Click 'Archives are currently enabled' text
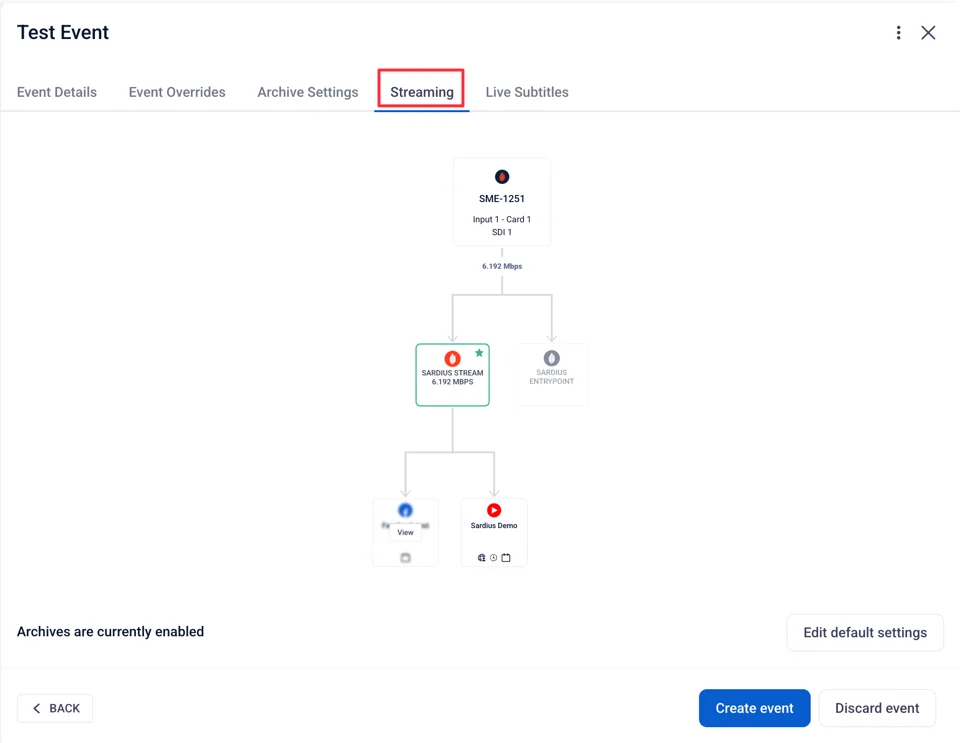The image size is (960, 743). point(110,632)
